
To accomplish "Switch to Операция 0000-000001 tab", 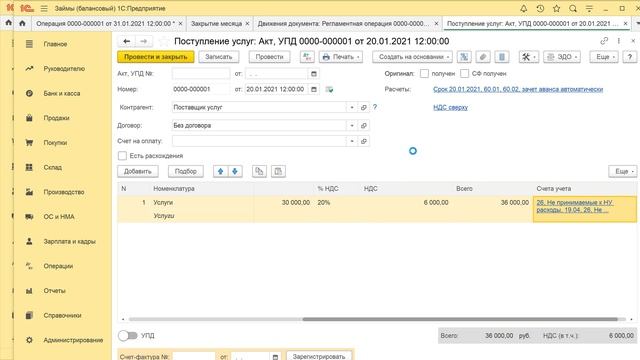I will click(x=105, y=24).
